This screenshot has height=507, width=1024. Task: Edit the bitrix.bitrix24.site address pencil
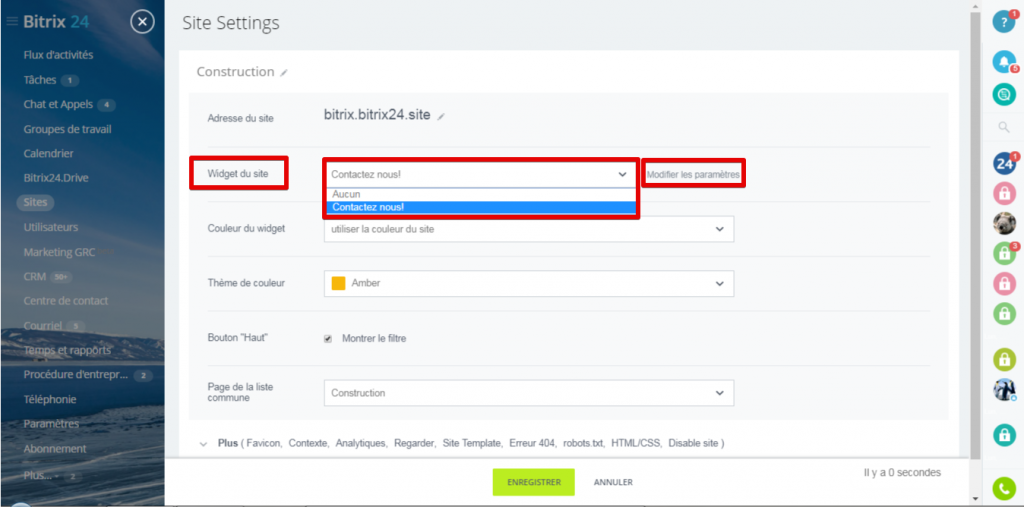(x=441, y=116)
